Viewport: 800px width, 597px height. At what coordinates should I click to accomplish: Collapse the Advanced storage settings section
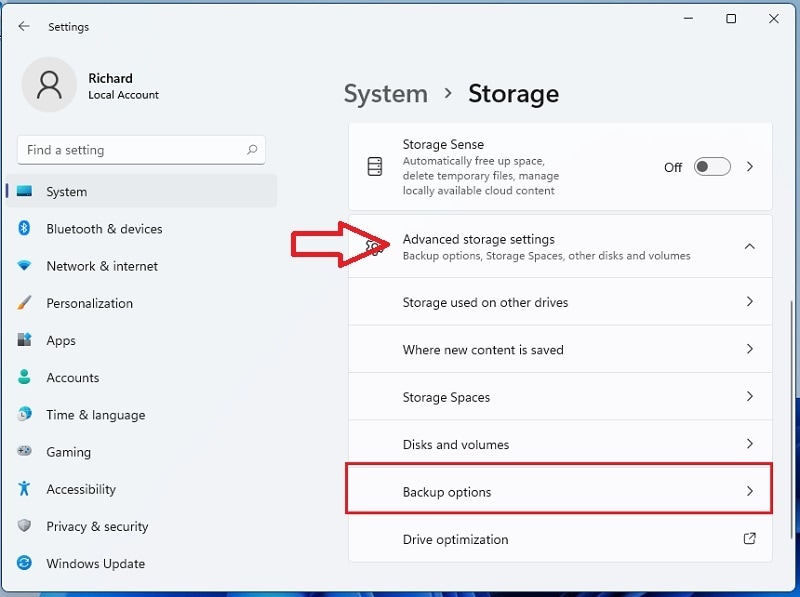pos(750,247)
